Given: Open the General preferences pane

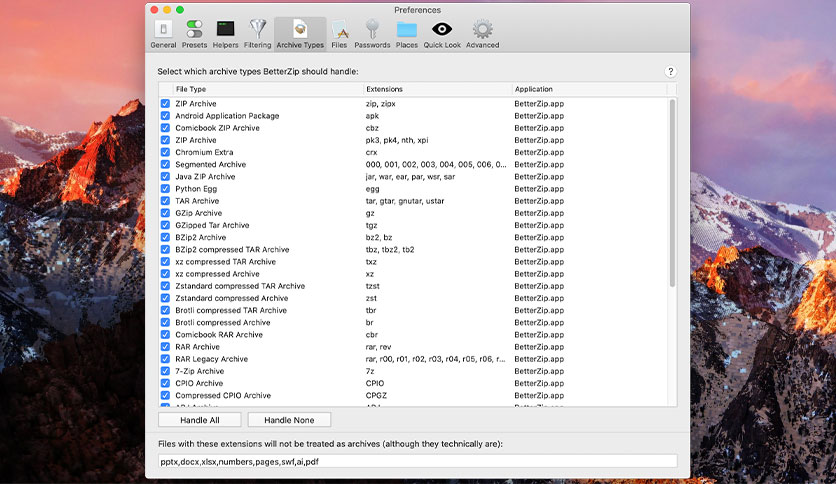Looking at the screenshot, I should coord(163,34).
